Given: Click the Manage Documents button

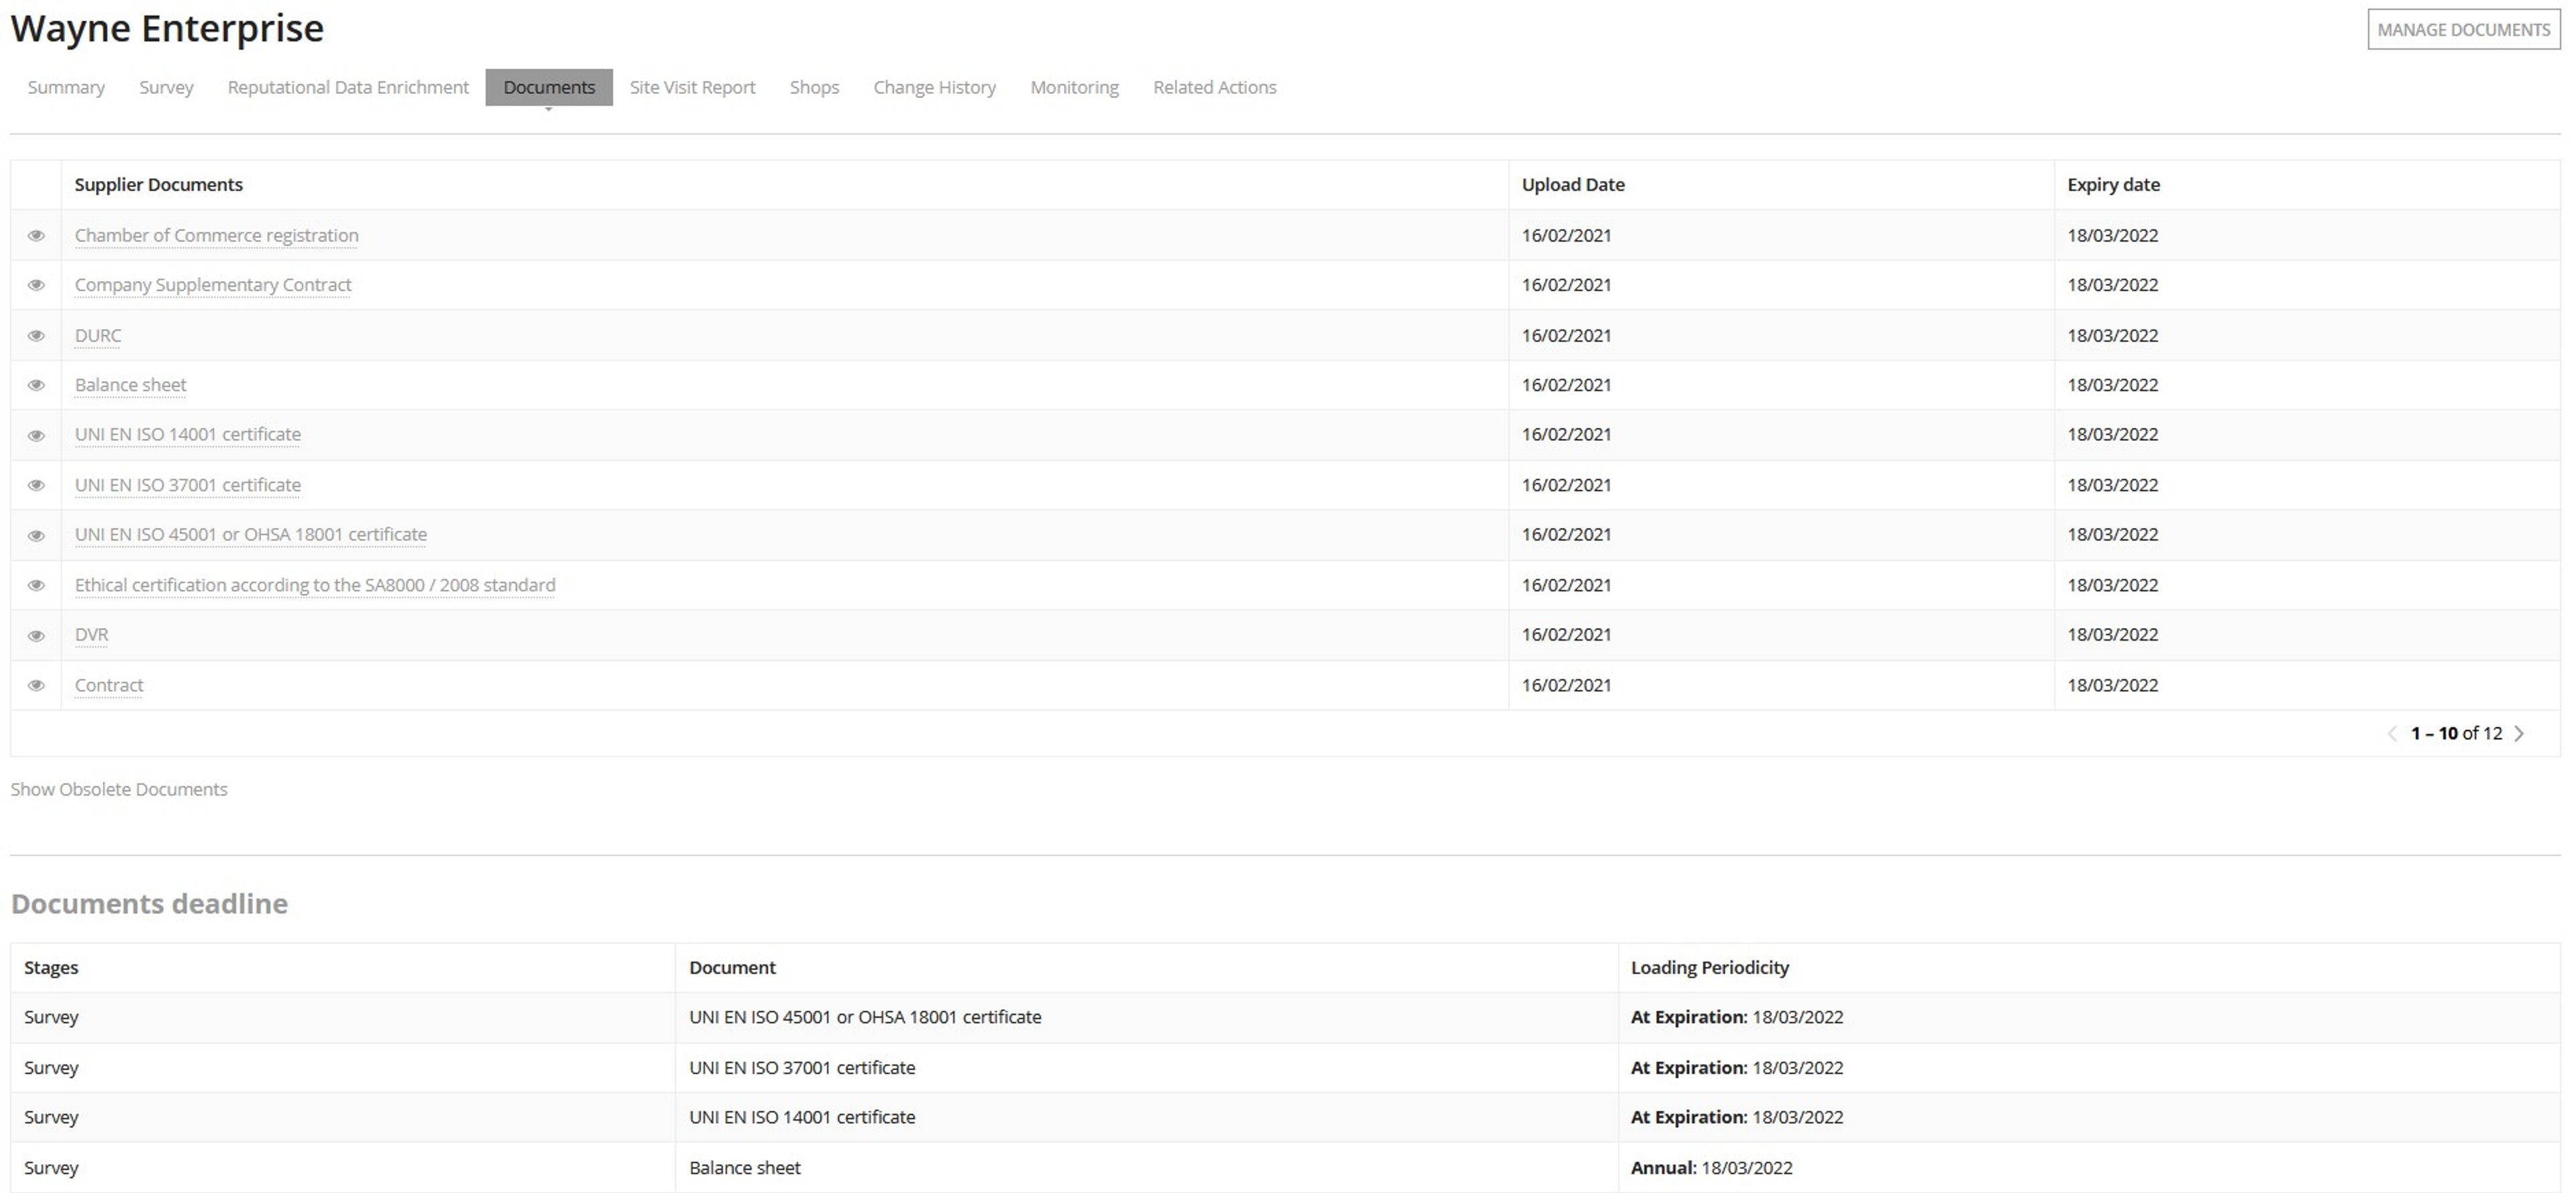Looking at the screenshot, I should 2463,30.
